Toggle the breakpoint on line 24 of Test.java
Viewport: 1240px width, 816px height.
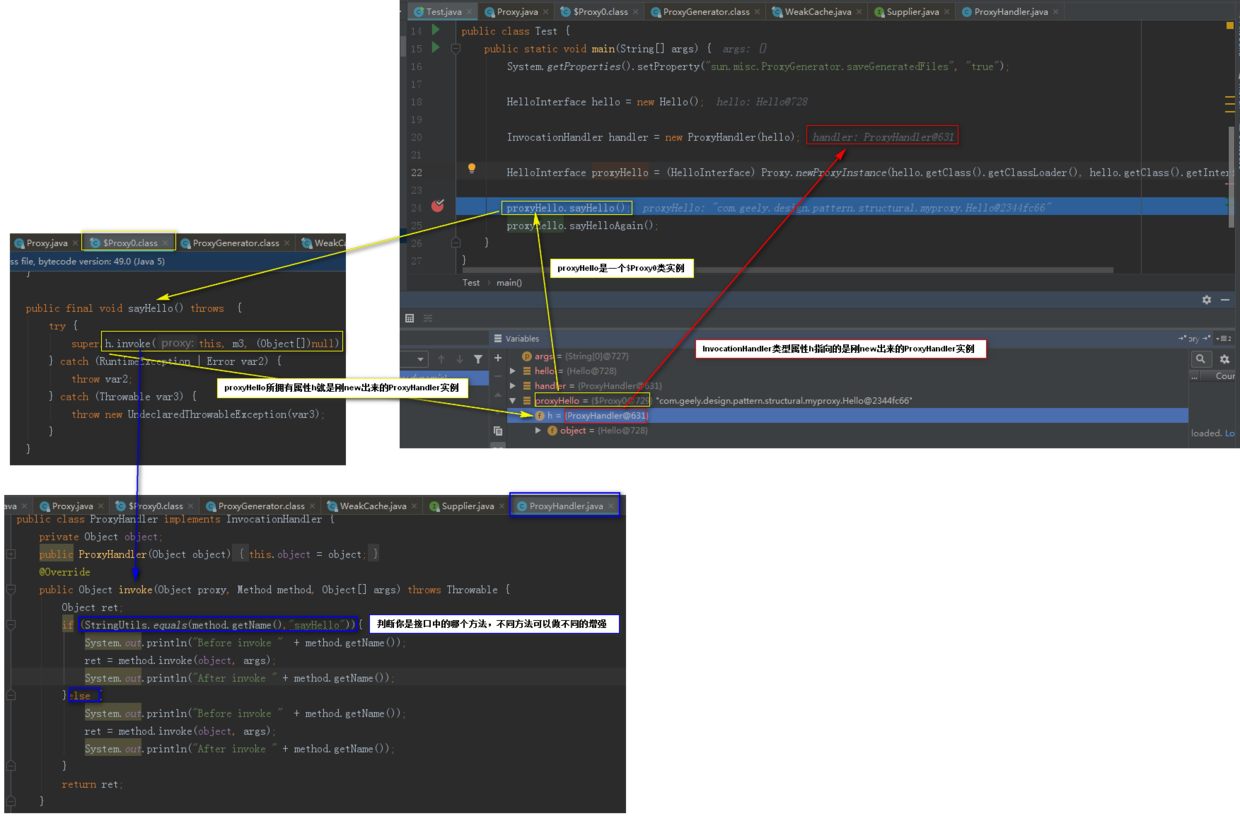438,205
